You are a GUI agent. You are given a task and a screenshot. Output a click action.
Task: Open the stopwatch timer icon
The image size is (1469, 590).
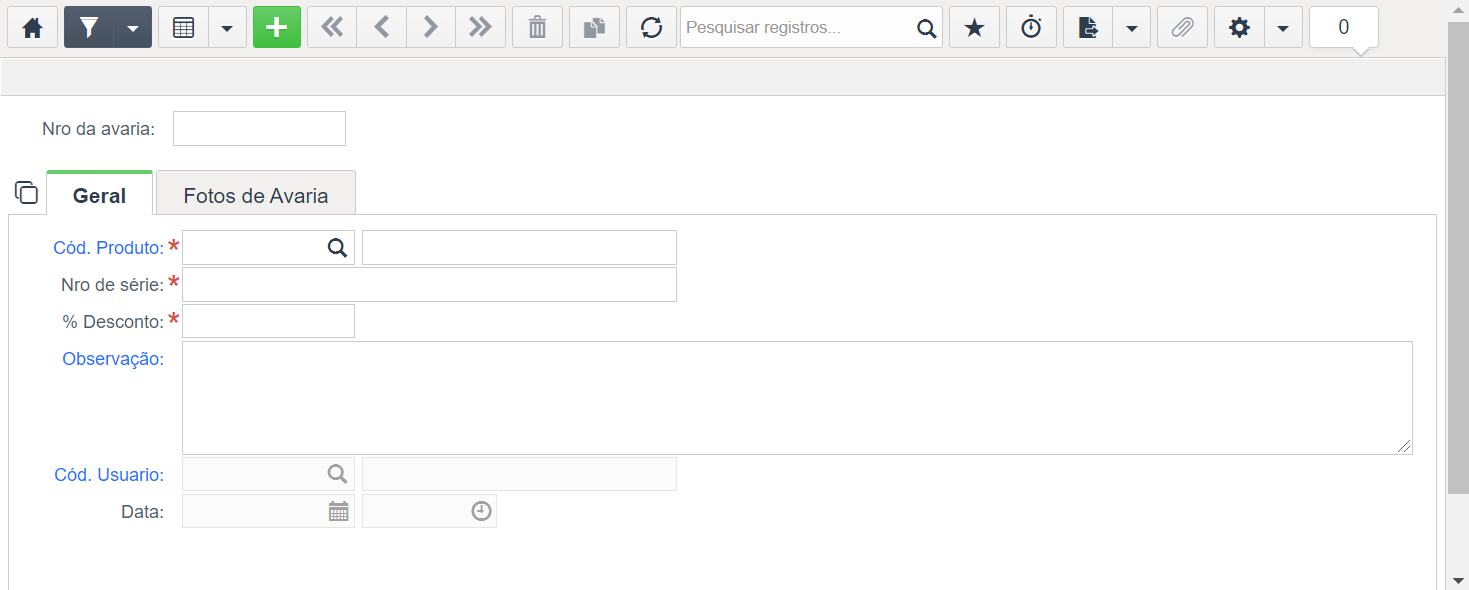(1031, 28)
